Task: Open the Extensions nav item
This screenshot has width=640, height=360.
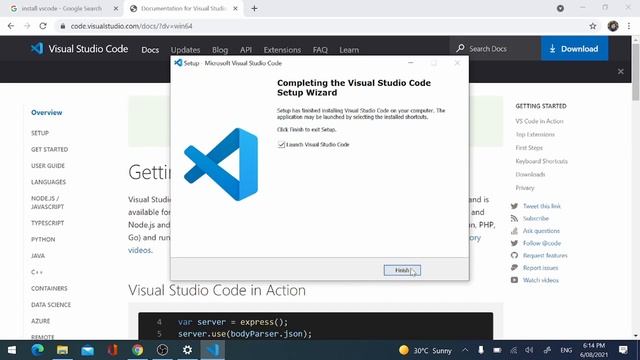Action: pos(282,50)
